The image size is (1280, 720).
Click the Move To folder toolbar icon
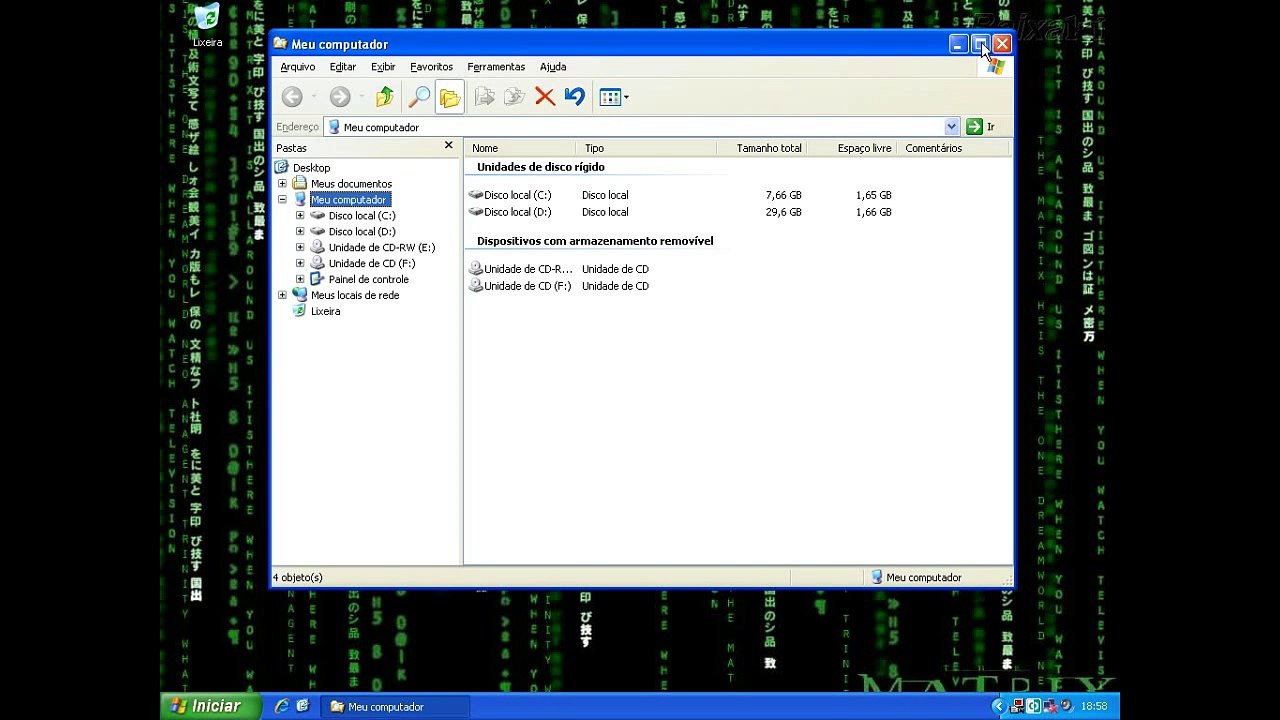[485, 97]
